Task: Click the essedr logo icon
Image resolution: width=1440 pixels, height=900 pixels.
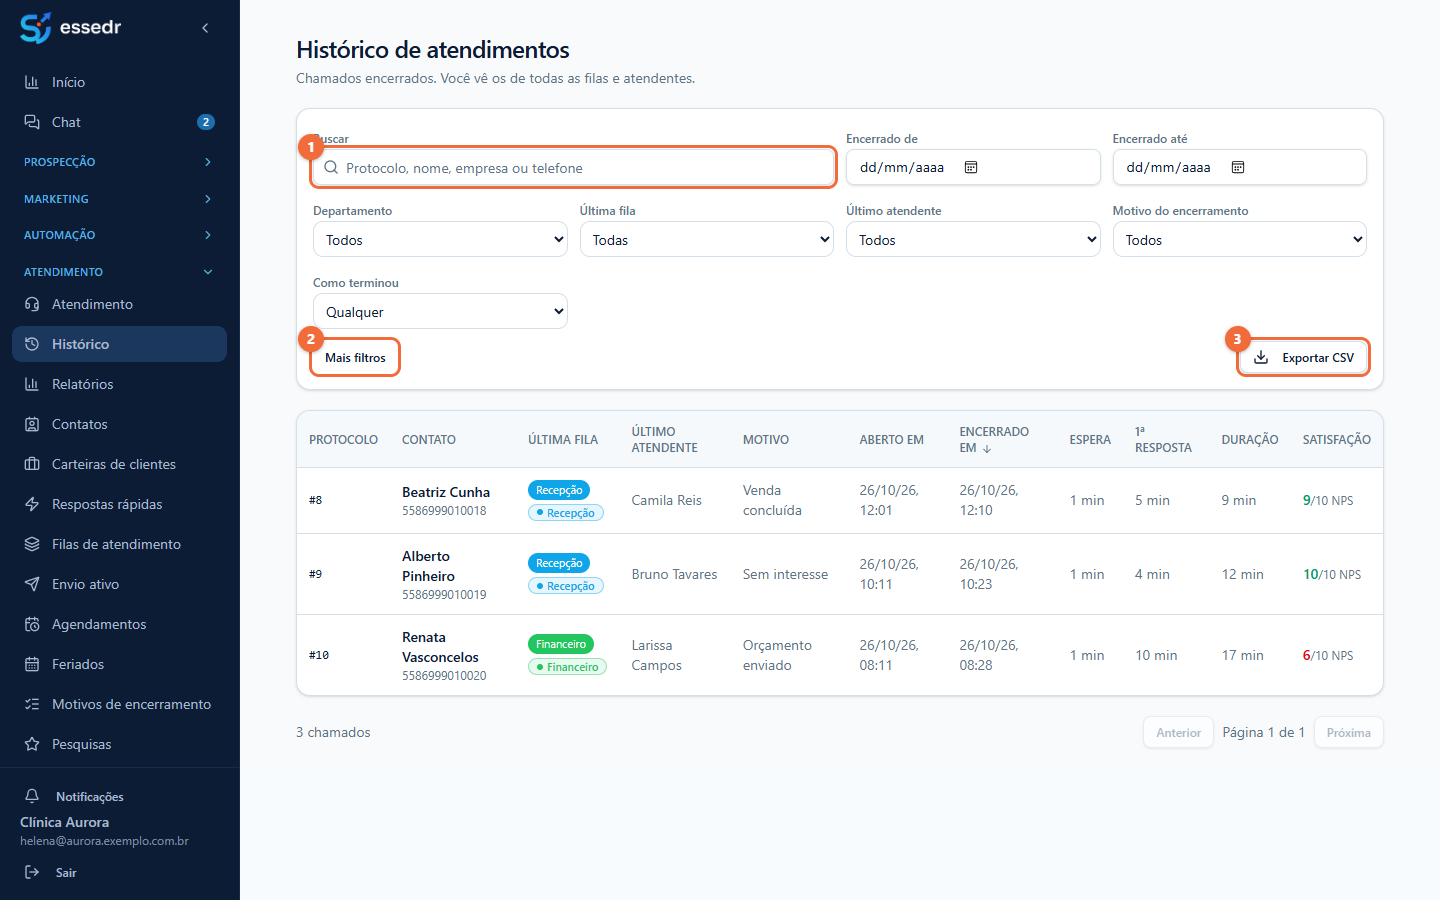Action: tap(35, 28)
